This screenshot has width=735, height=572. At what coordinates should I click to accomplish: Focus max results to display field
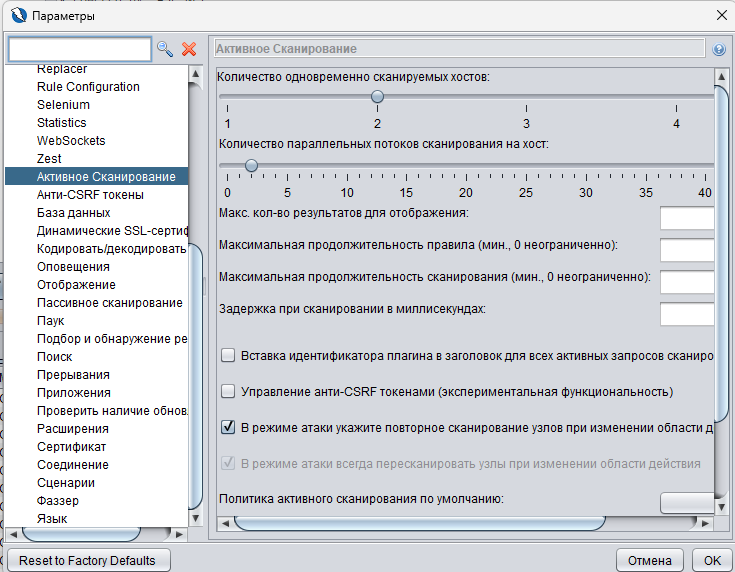pyautogui.click(x=687, y=218)
